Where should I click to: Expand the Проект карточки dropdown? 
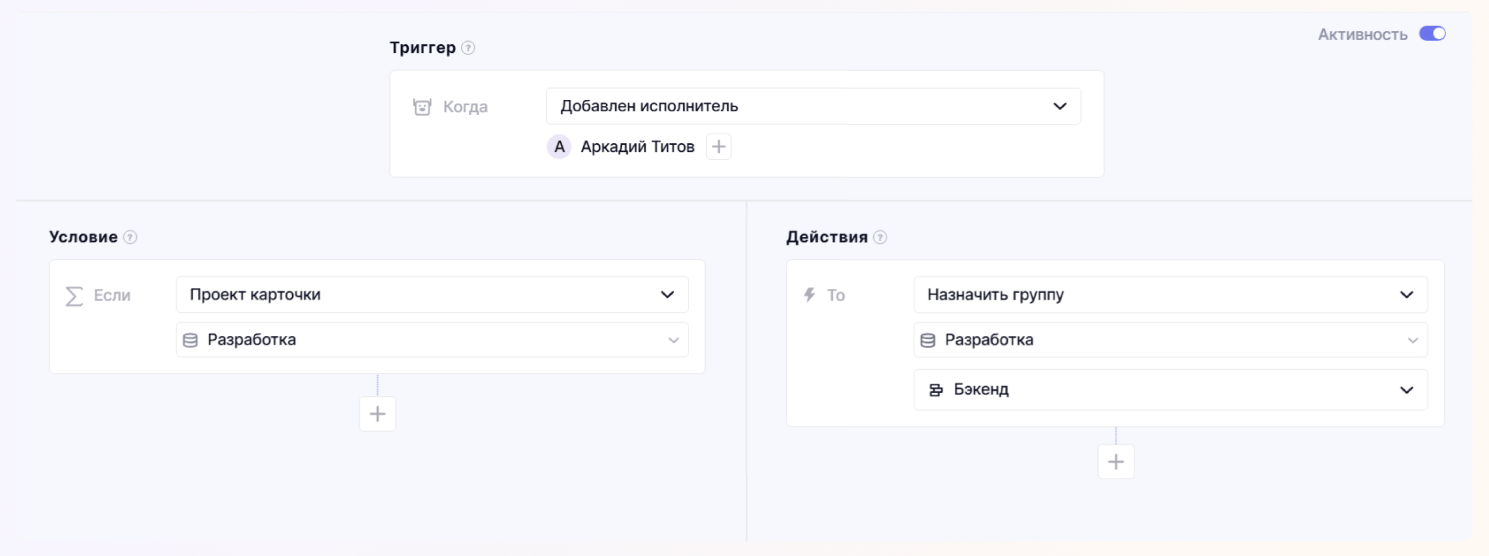pyautogui.click(x=432, y=295)
